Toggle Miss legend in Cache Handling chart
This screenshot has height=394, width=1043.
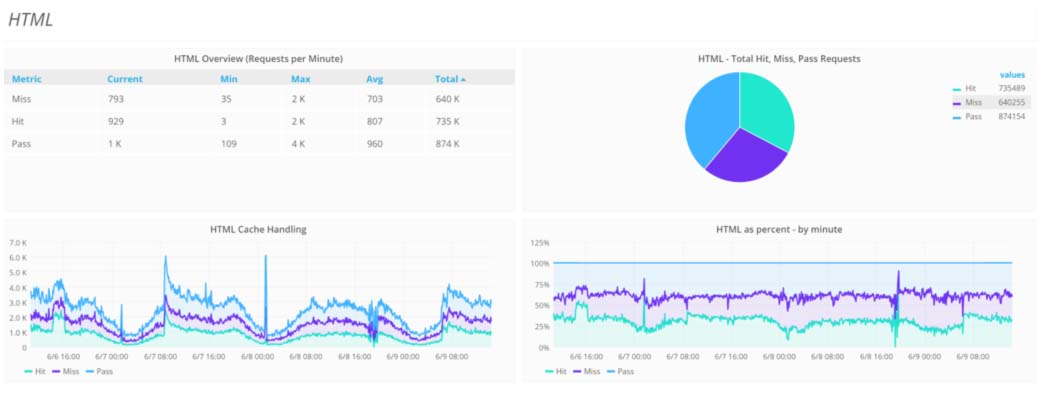(67, 371)
